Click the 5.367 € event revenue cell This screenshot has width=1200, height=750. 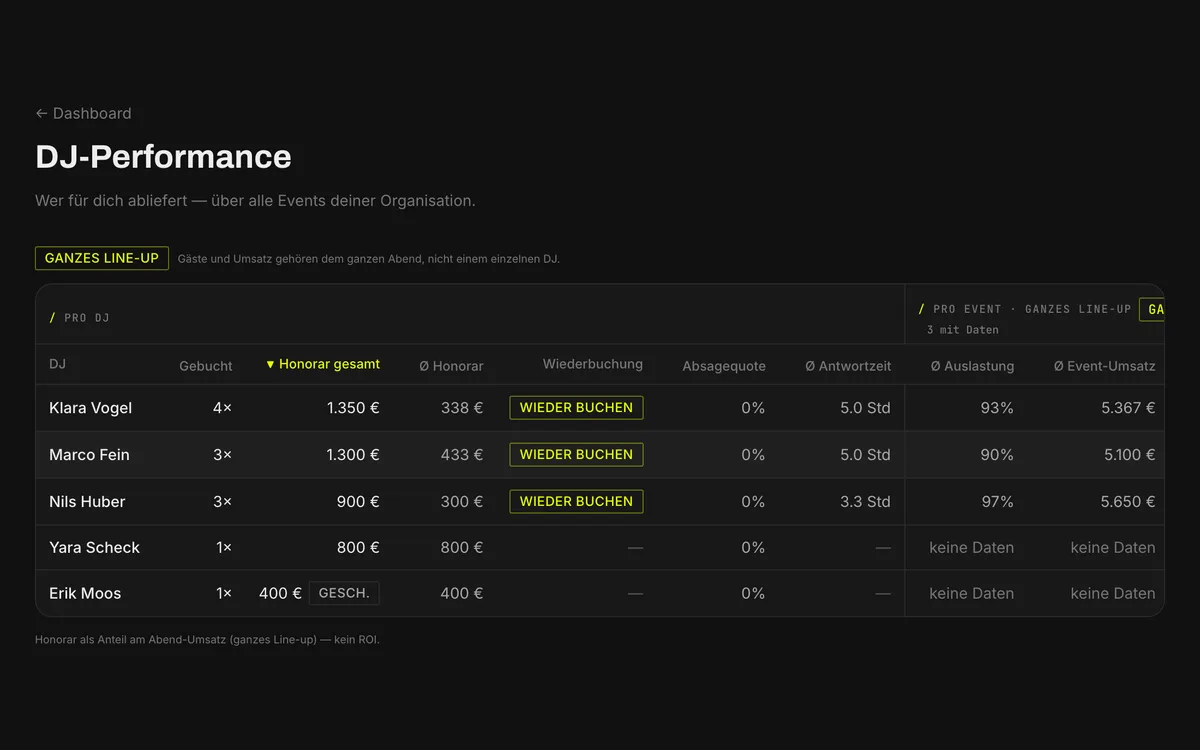tap(1128, 408)
